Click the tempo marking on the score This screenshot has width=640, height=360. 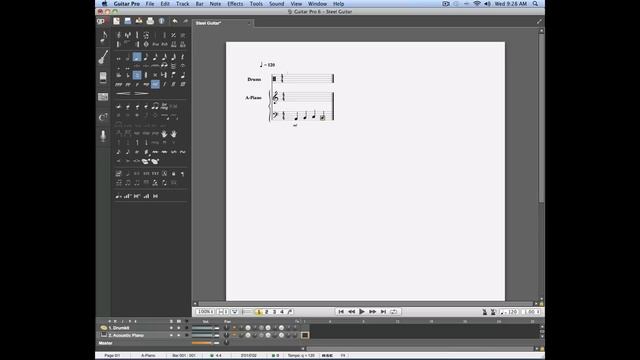(267, 64)
